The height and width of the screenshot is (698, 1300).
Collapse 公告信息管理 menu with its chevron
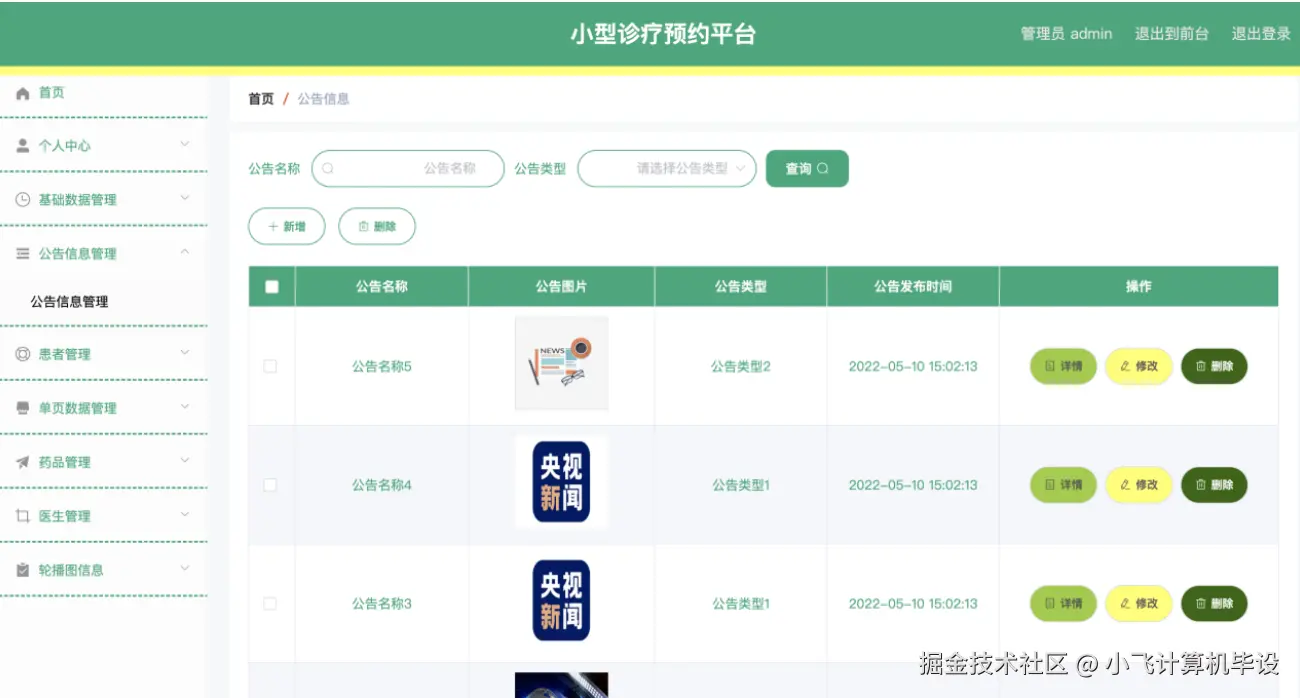point(185,253)
